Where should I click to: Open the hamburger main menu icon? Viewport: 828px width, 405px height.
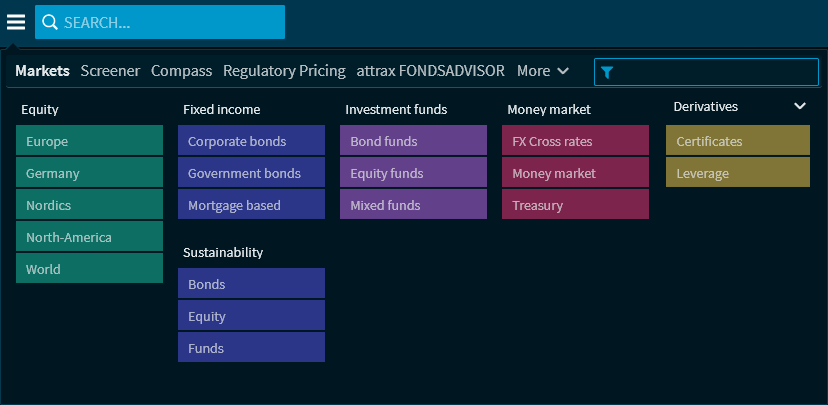16,22
